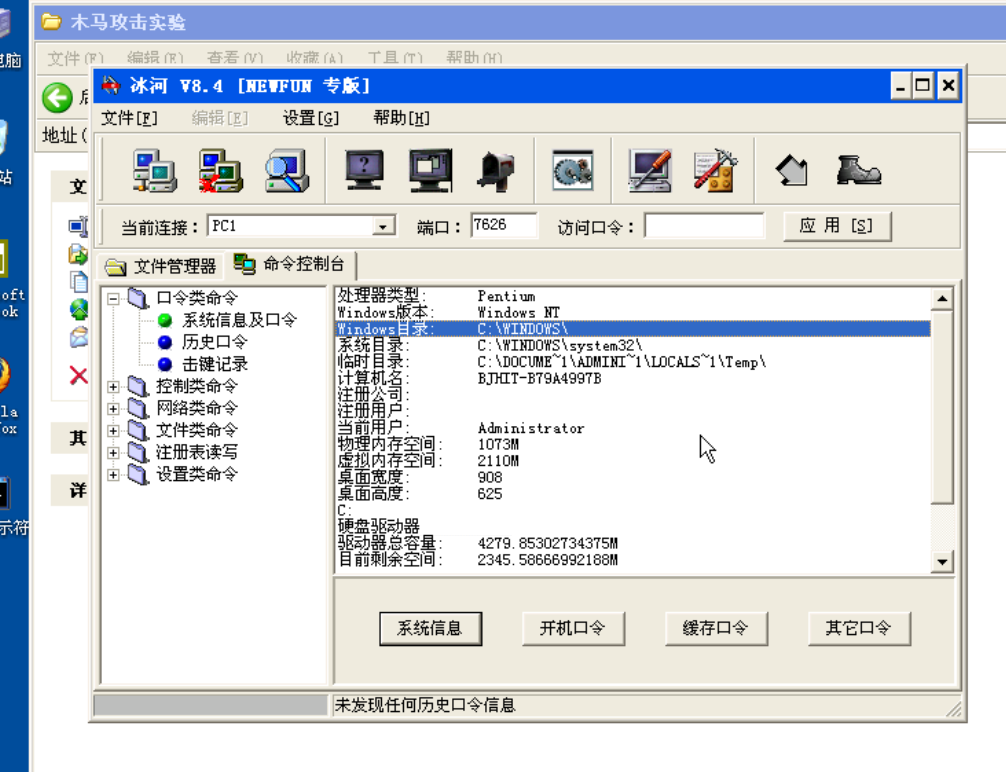Select the 目前剩余空间 row
Screen dimensions: 1006x772
click(x=633, y=560)
